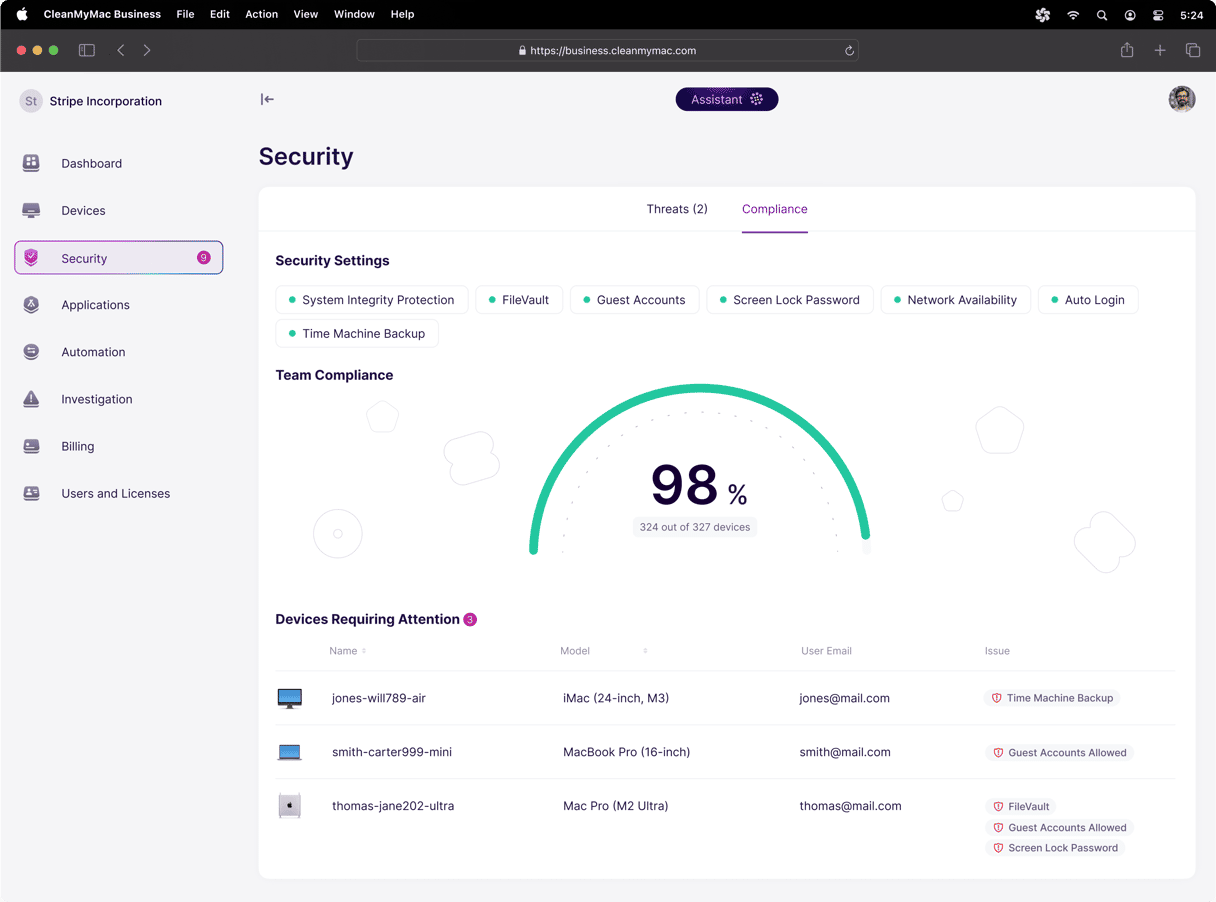Toggle the browser sidebar panel icon
This screenshot has height=902, width=1216.
(x=87, y=50)
